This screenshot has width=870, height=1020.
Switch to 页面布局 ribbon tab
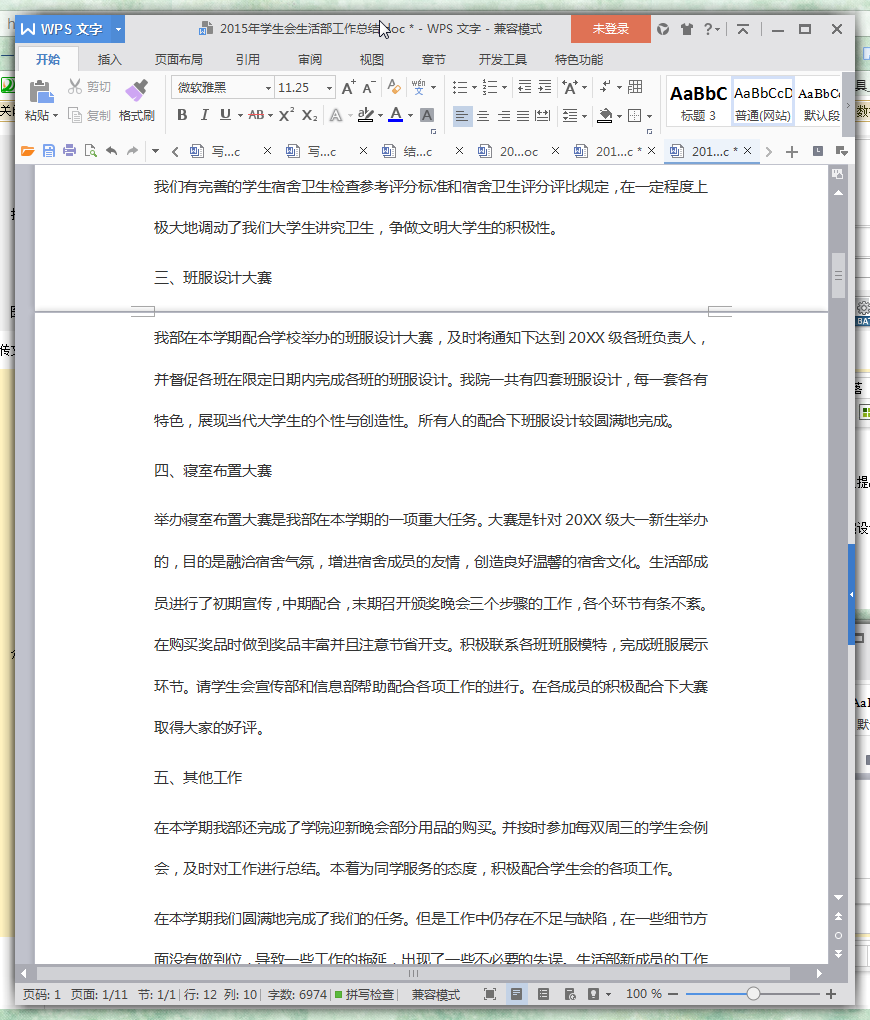pyautogui.click(x=178, y=60)
